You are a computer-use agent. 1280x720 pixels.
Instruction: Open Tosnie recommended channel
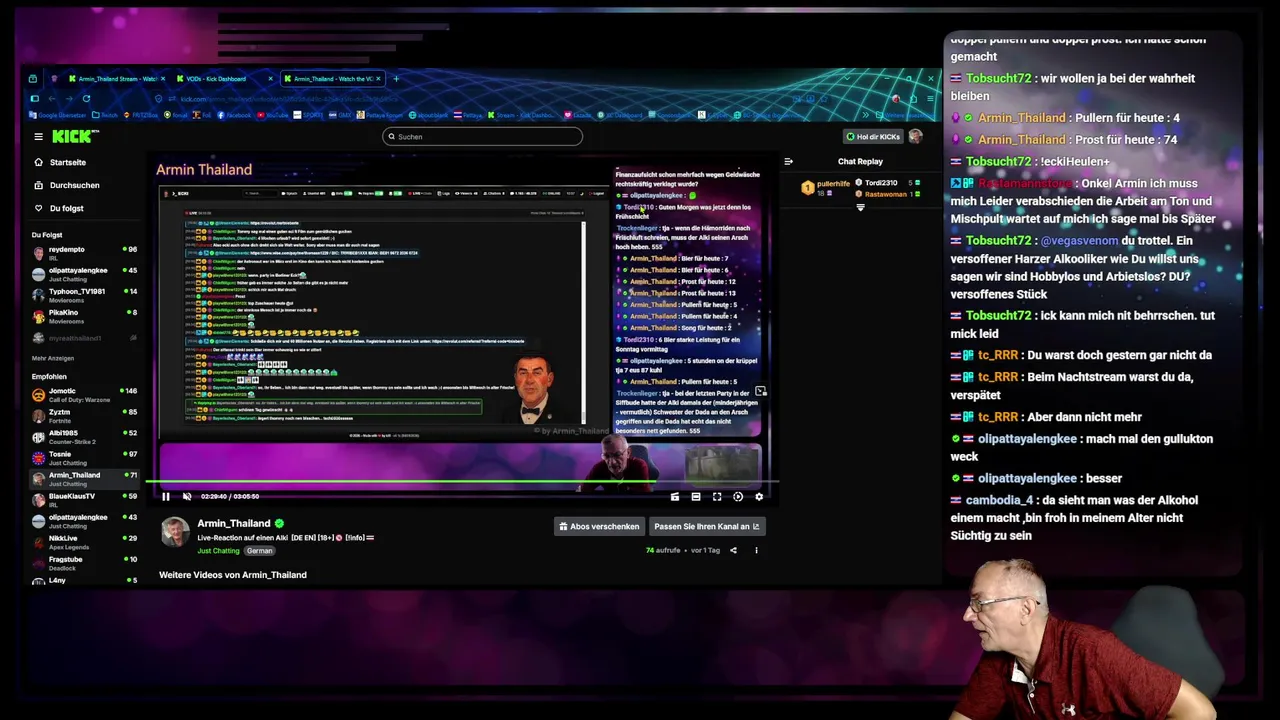(x=84, y=458)
